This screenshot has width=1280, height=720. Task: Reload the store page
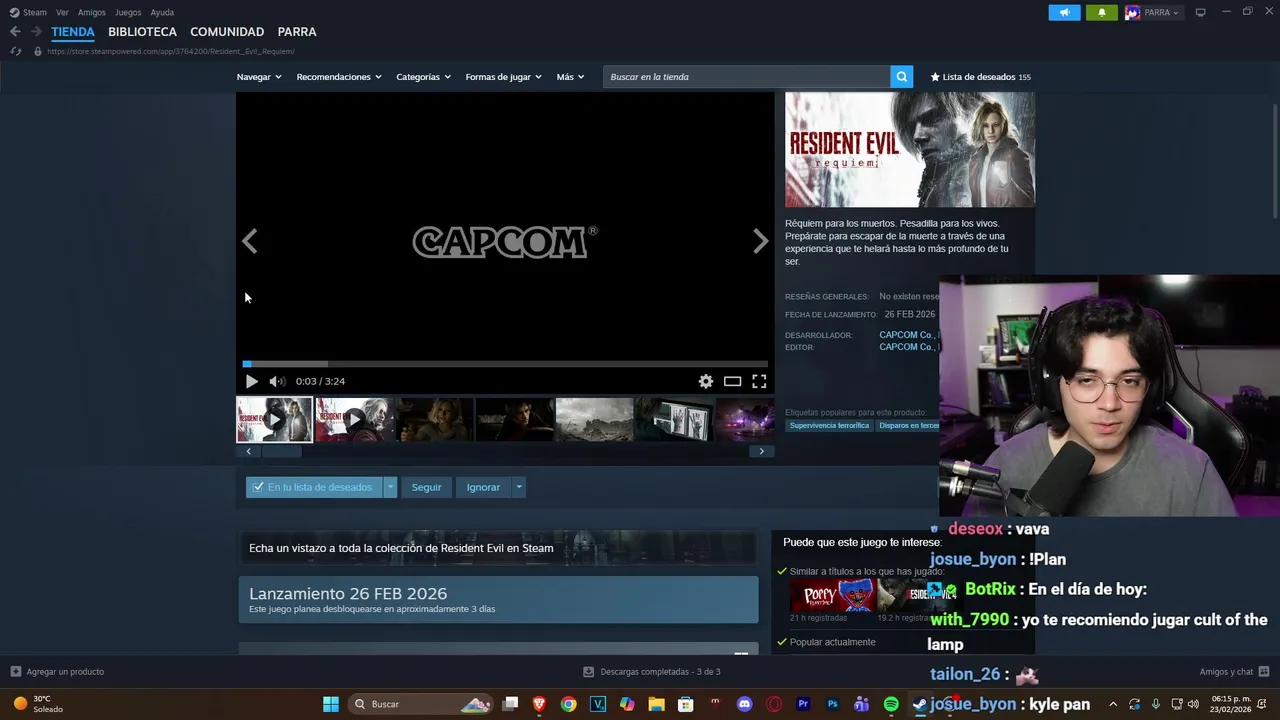pos(15,51)
